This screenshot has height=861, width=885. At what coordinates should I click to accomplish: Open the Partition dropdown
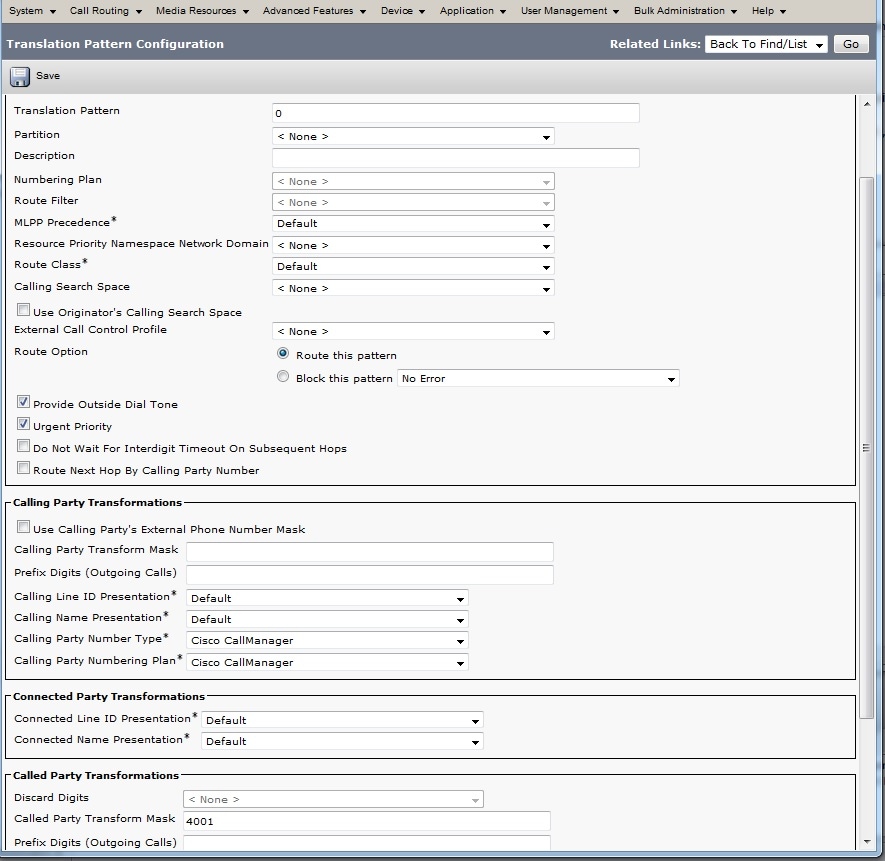coord(413,136)
